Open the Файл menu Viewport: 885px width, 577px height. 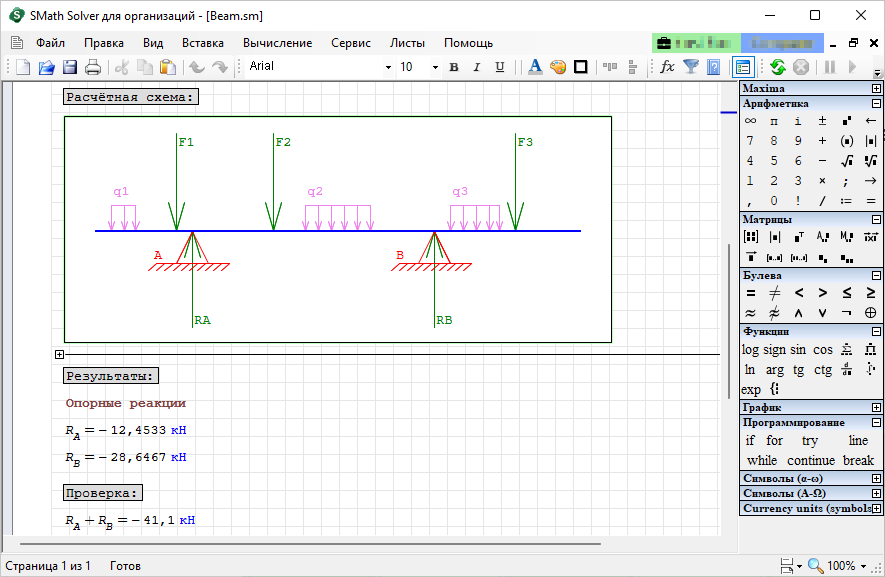pos(50,43)
